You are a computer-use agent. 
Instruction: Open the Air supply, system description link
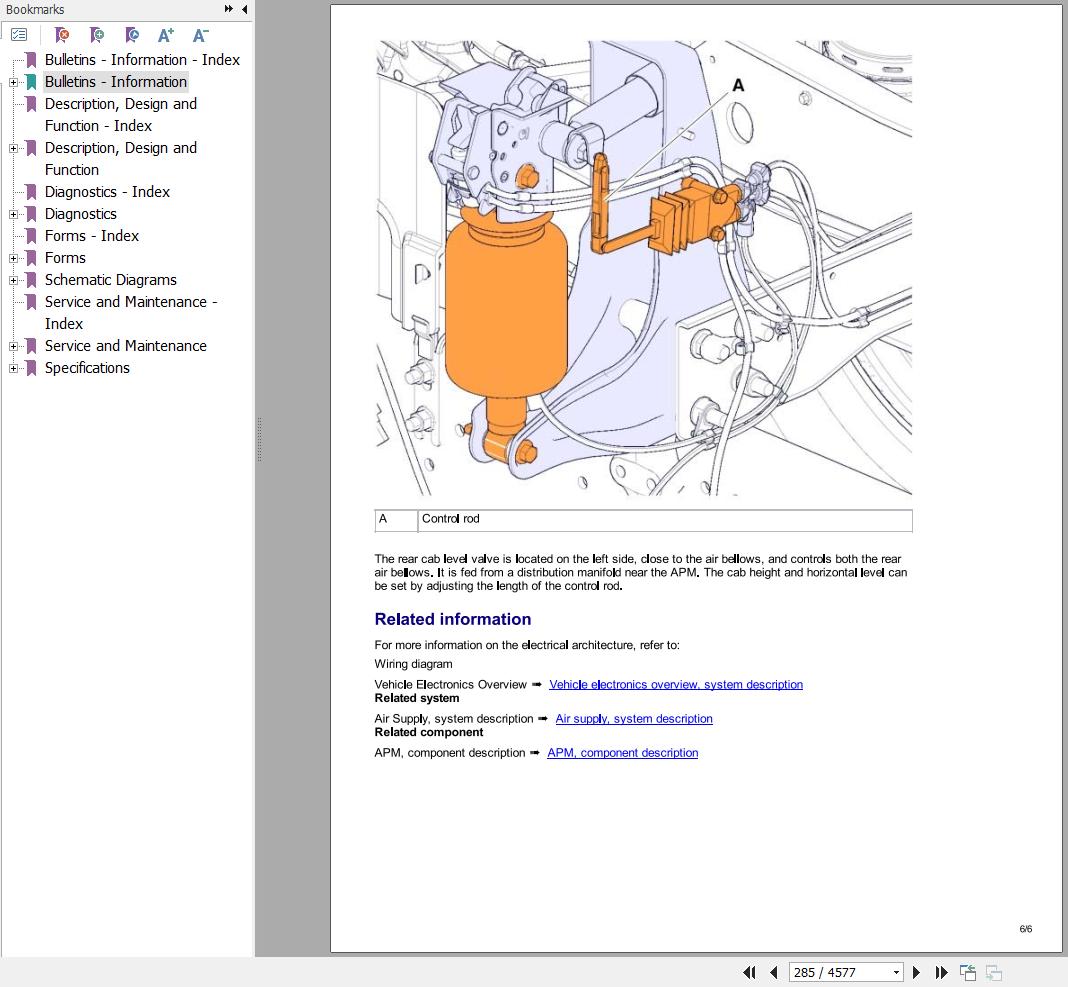coord(634,719)
